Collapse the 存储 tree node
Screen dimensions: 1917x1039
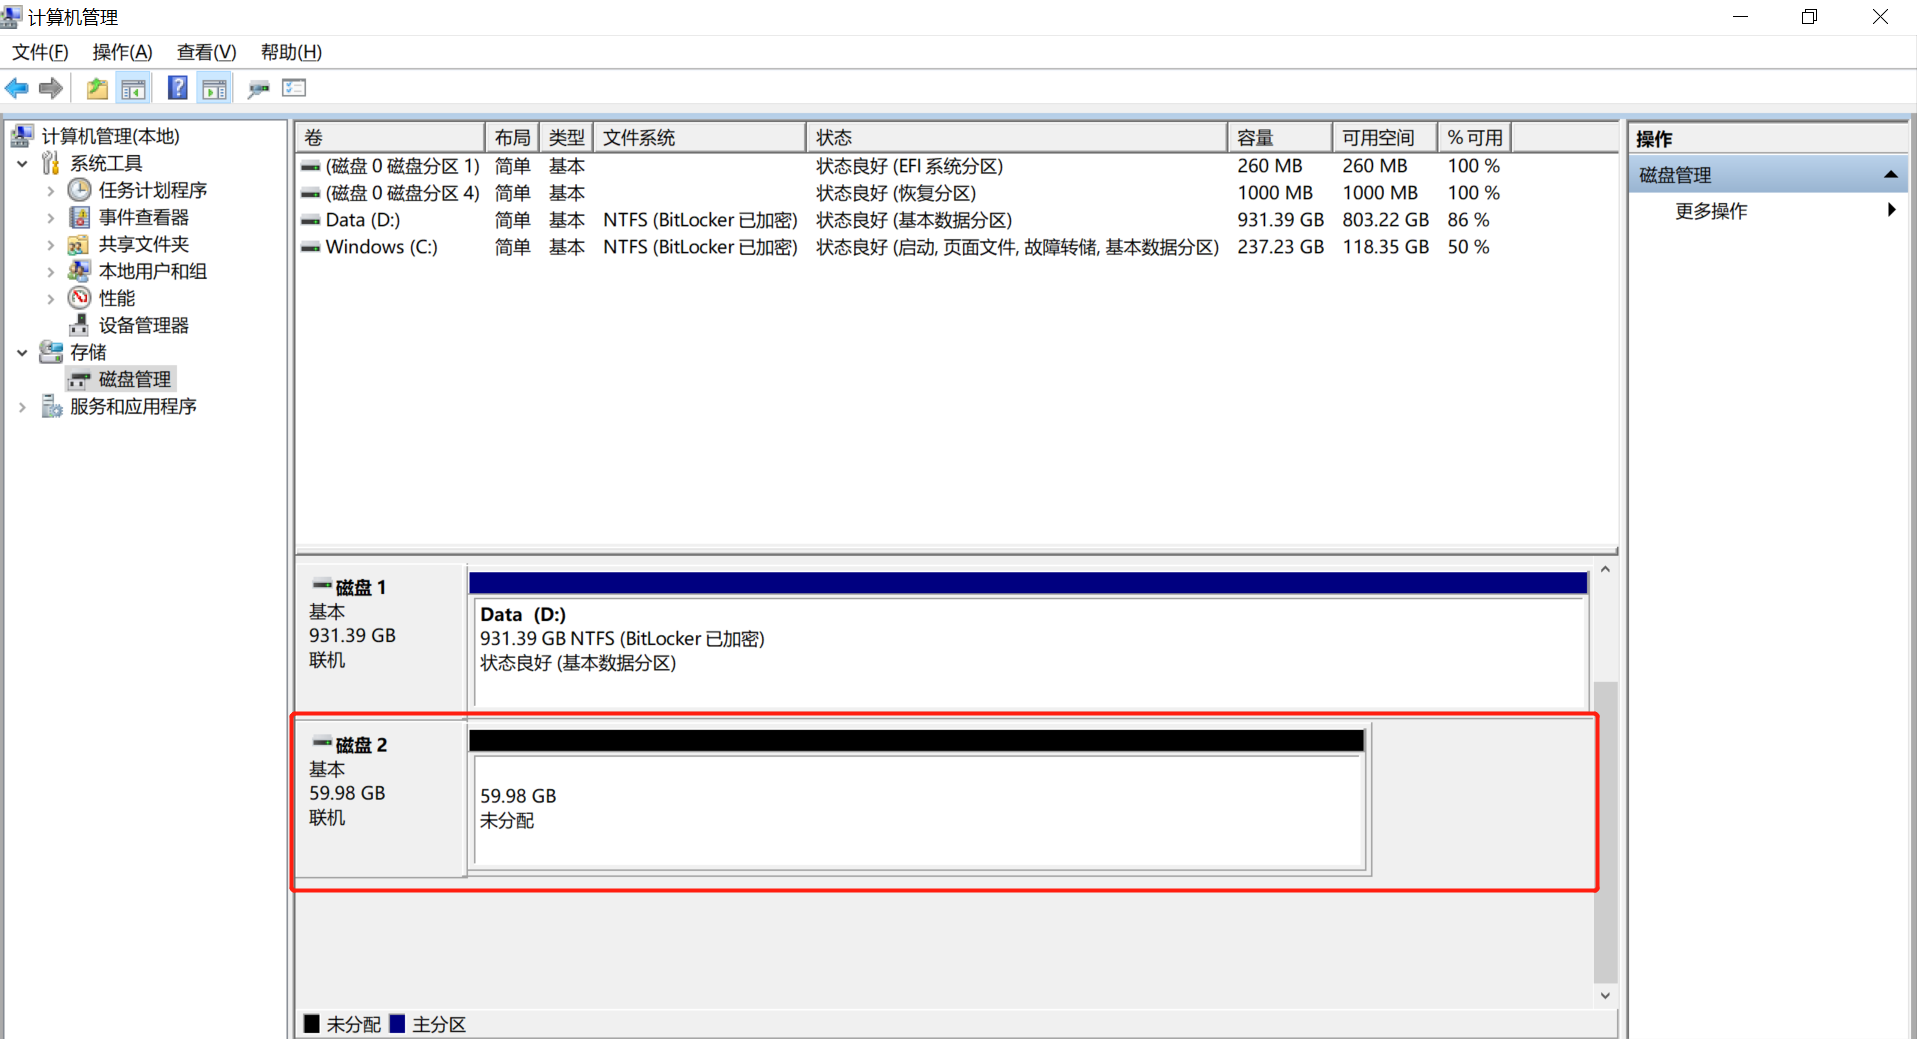click(x=22, y=352)
